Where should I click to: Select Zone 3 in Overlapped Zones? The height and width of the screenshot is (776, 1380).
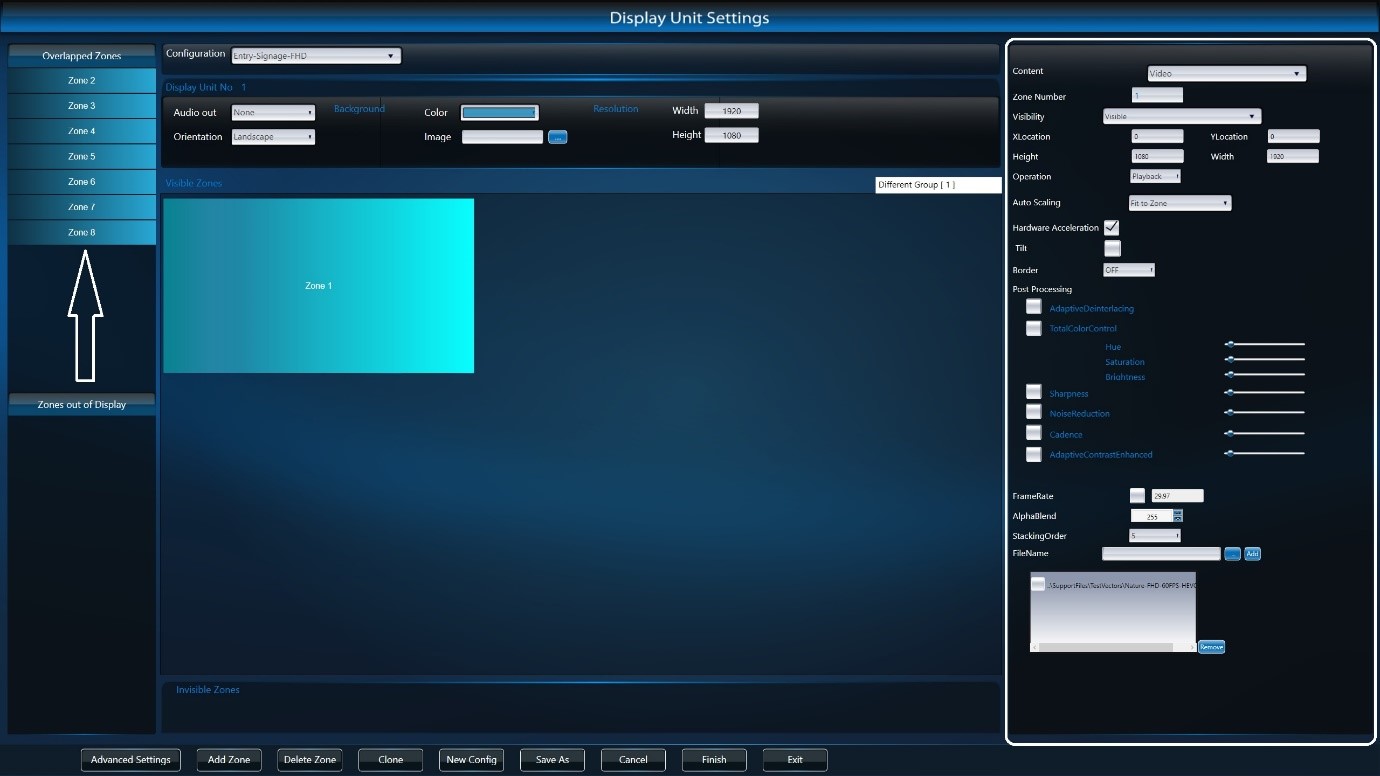(82, 106)
